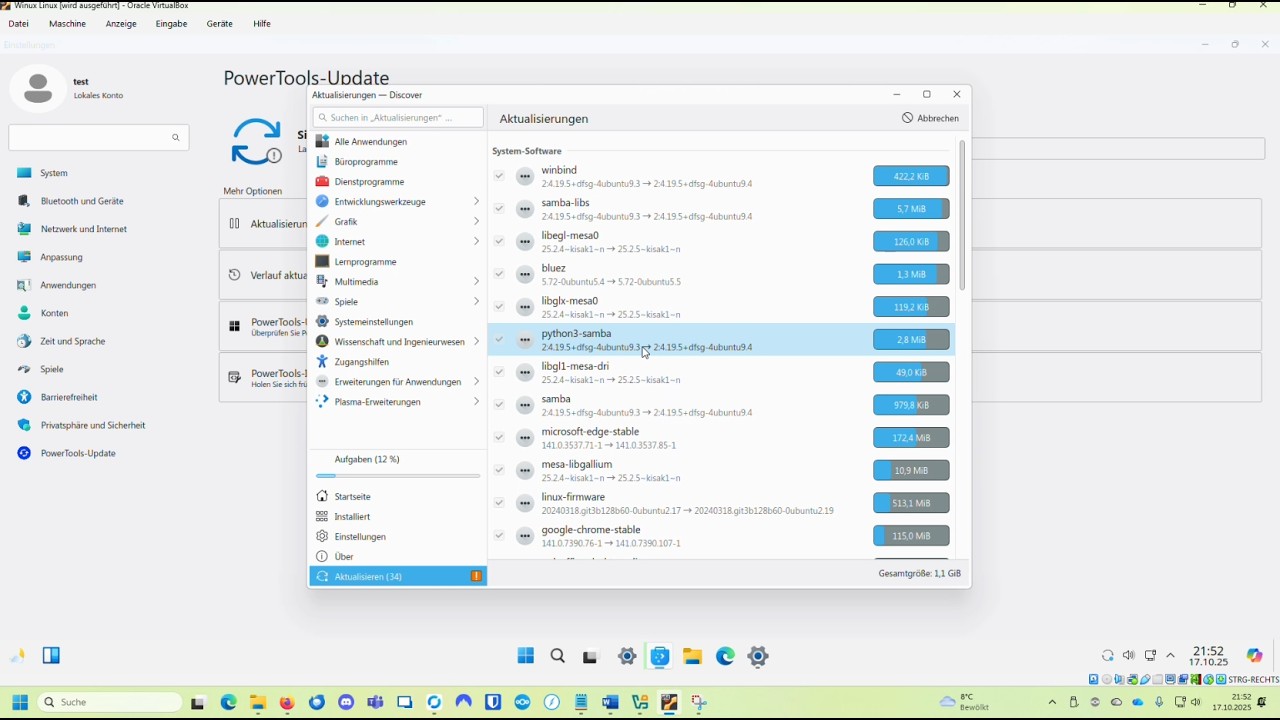Uncheck libglx-mesa0 update checkbox
The image size is (1280, 720).
(x=499, y=307)
